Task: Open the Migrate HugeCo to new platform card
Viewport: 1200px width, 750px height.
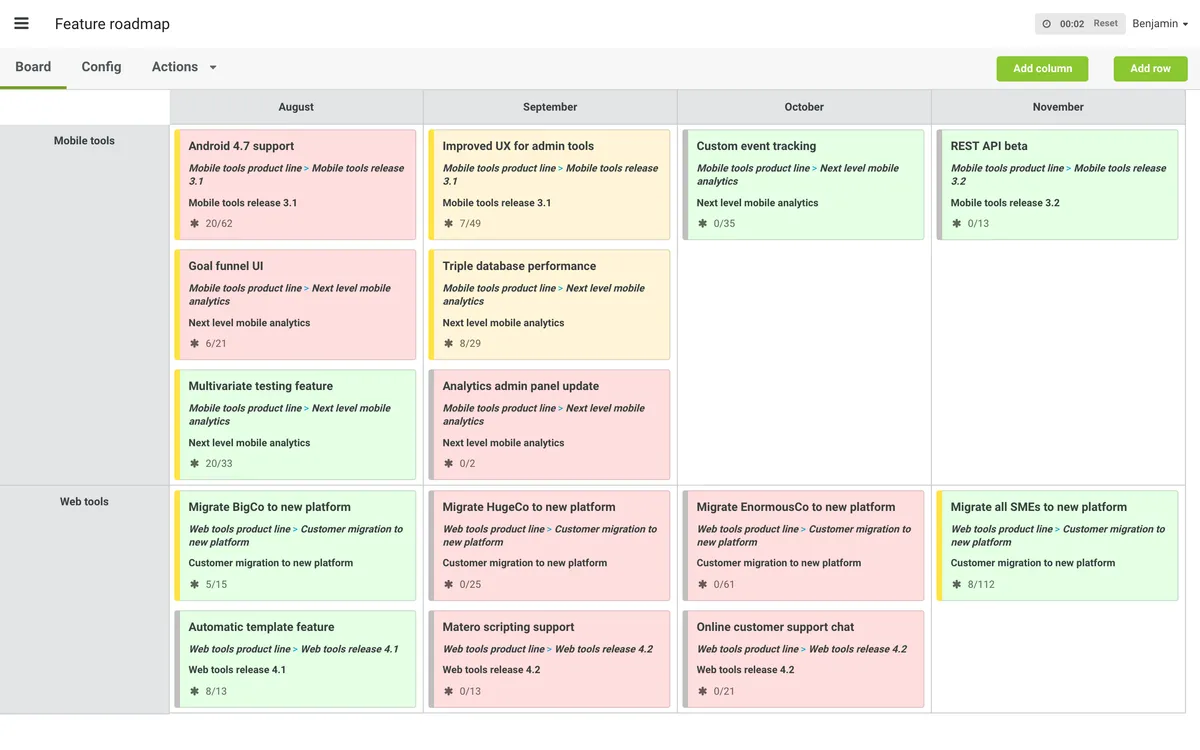Action: pyautogui.click(x=529, y=507)
